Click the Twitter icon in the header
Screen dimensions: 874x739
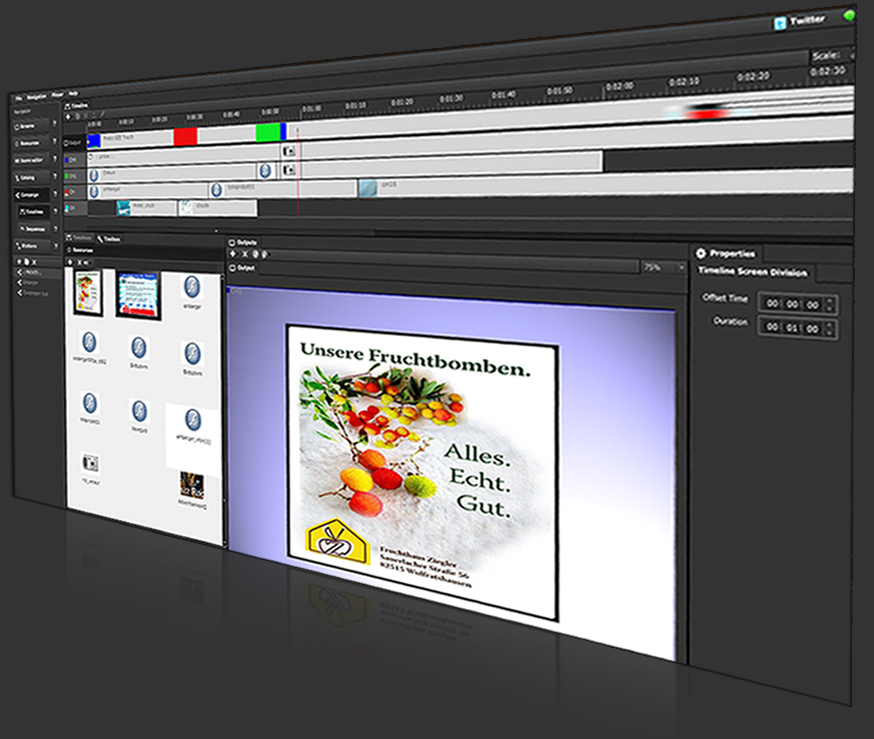780,21
